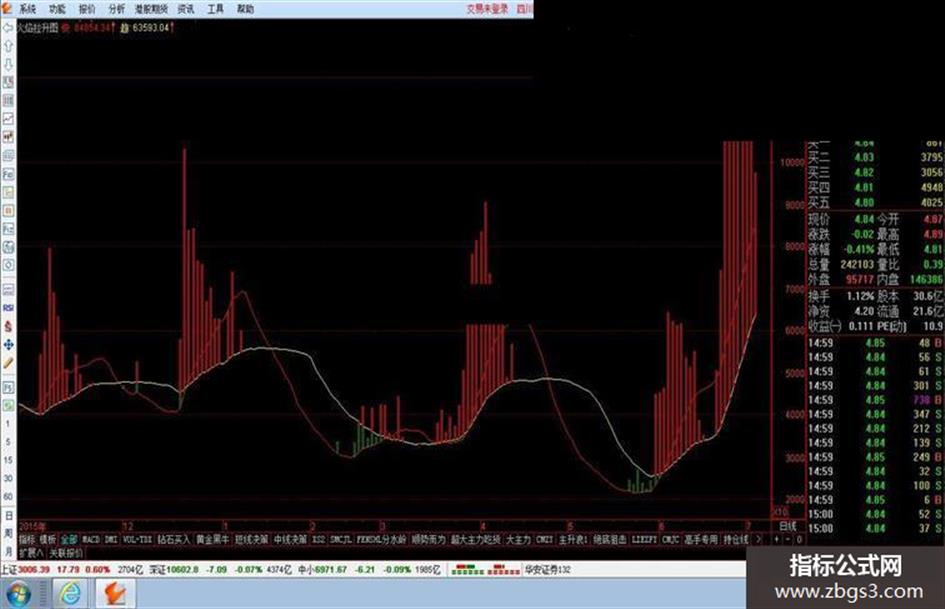The width and height of the screenshot is (945, 609).
Task: Open the 分析 menu
Action: [117, 8]
